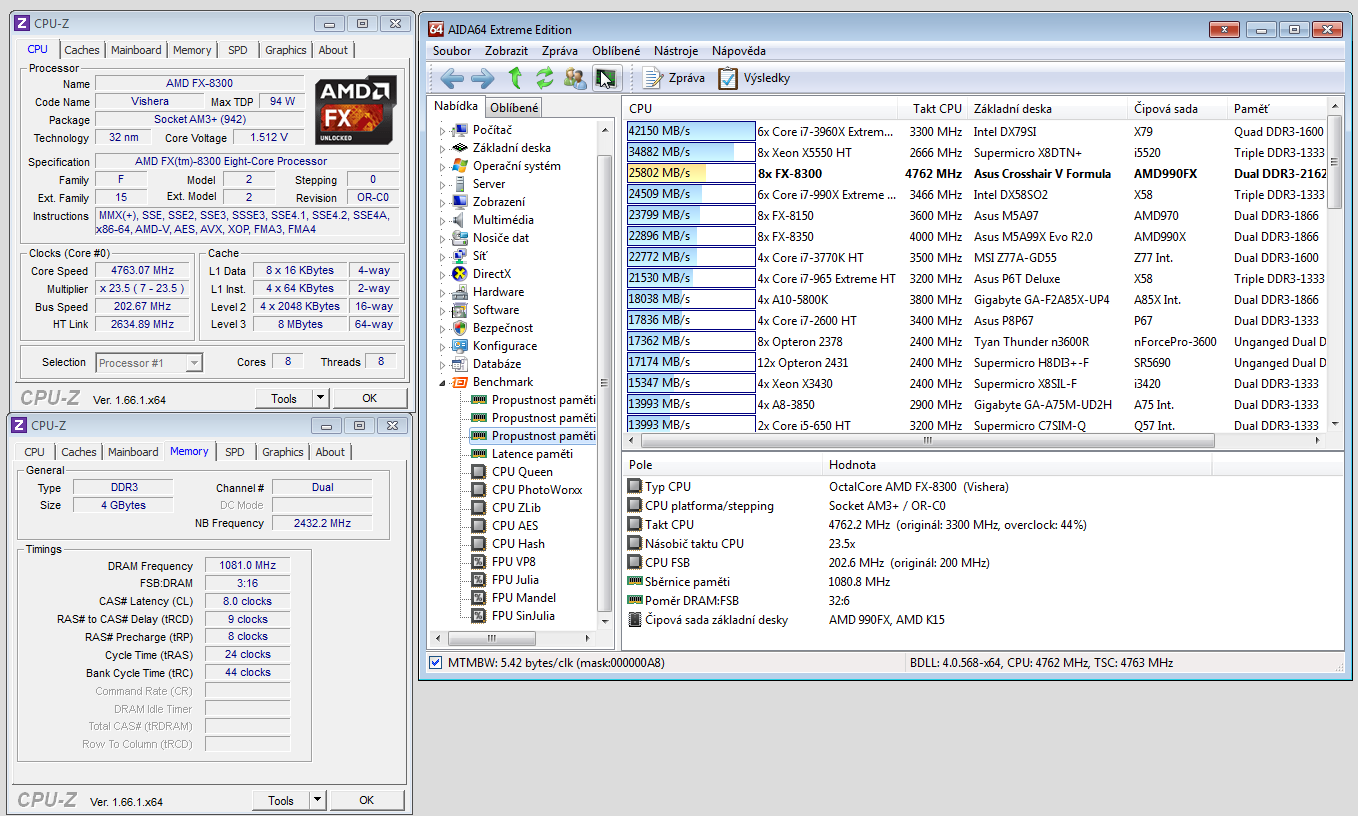Select the 8x FX-8300 result row
The width and height of the screenshot is (1358, 816).
click(976, 173)
